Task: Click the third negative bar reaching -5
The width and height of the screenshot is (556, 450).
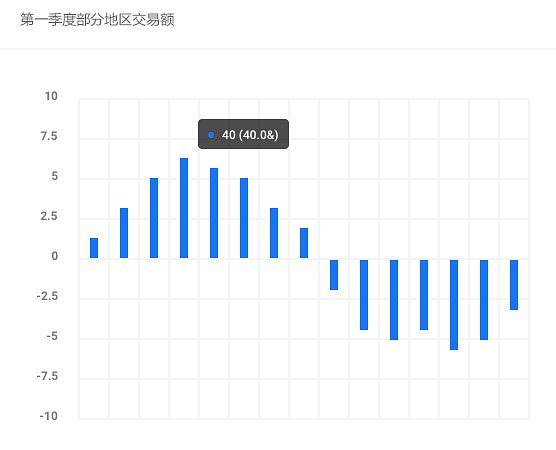Action: (394, 300)
